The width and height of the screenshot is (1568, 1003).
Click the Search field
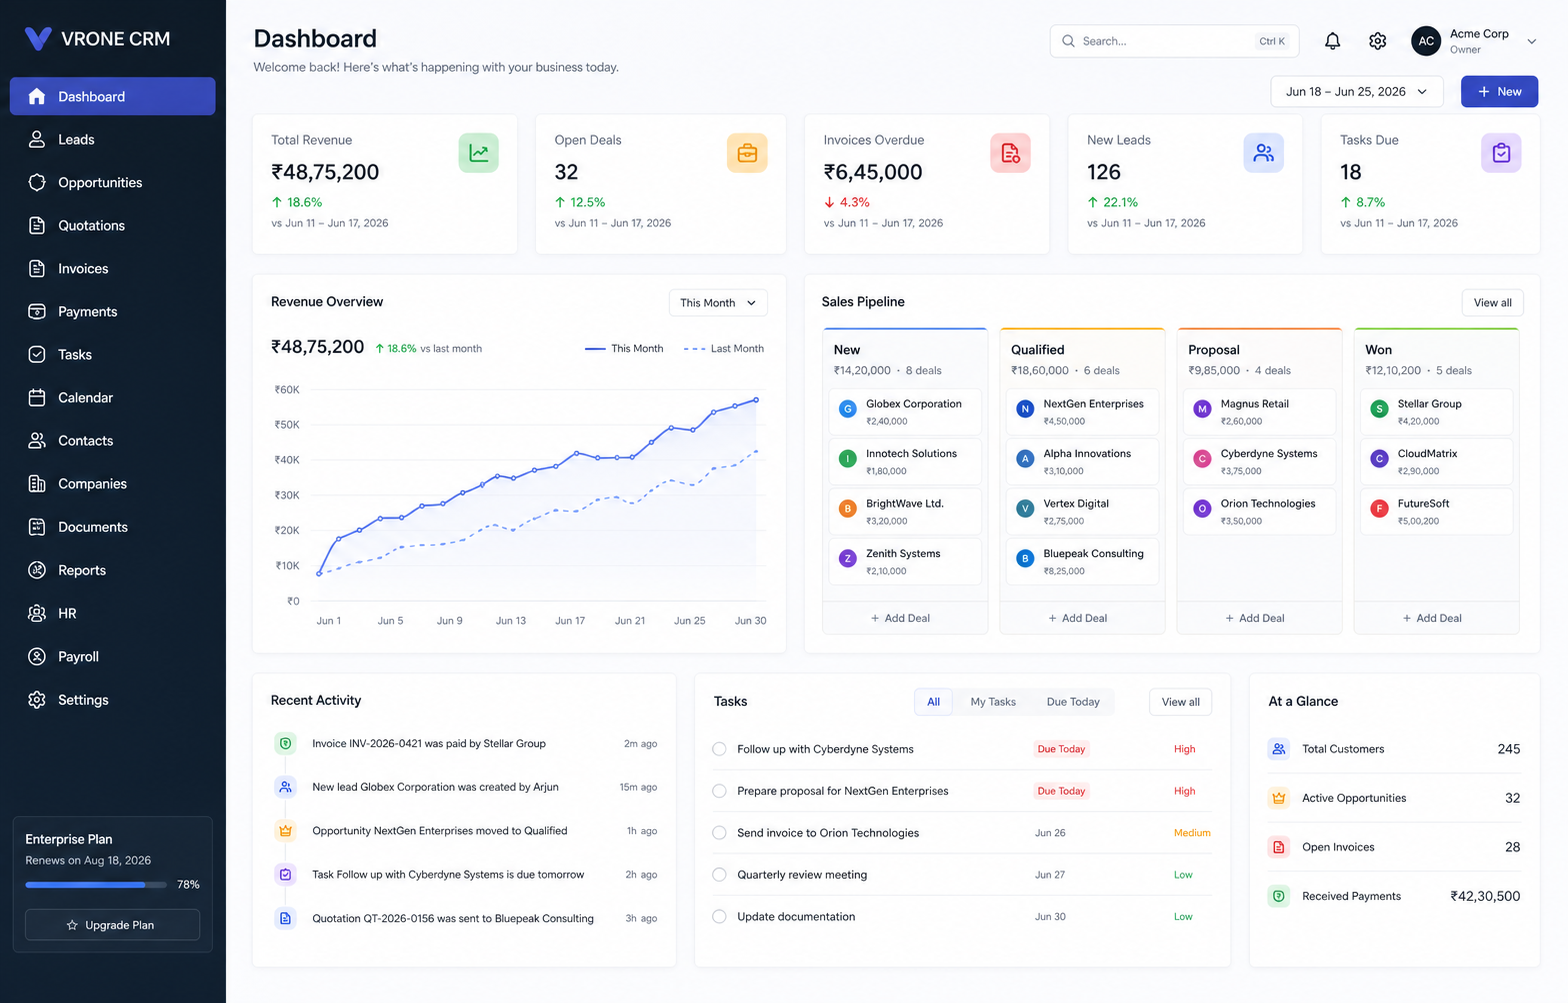[1174, 41]
